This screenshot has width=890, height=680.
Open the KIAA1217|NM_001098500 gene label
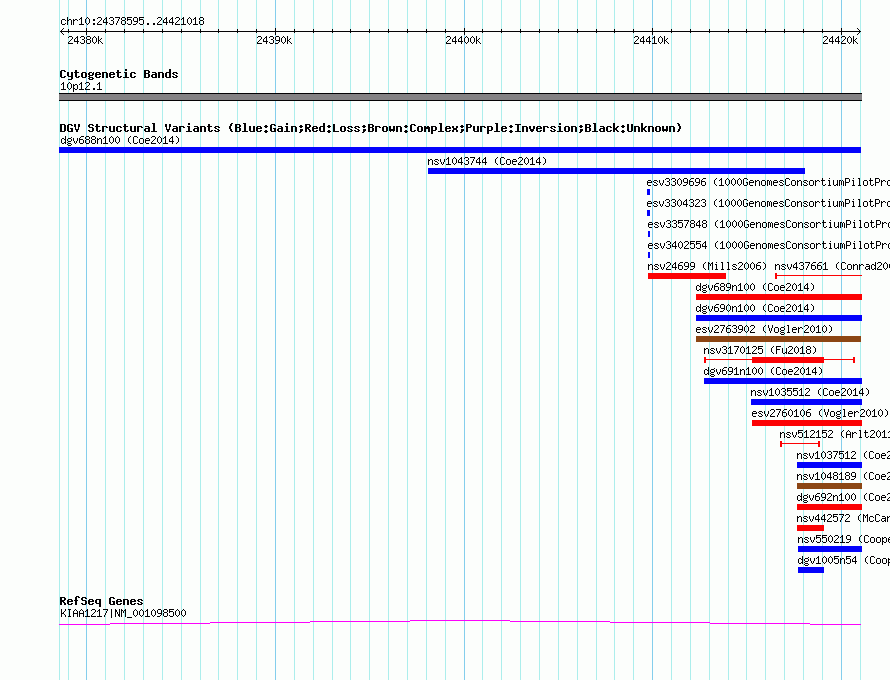click(123, 613)
